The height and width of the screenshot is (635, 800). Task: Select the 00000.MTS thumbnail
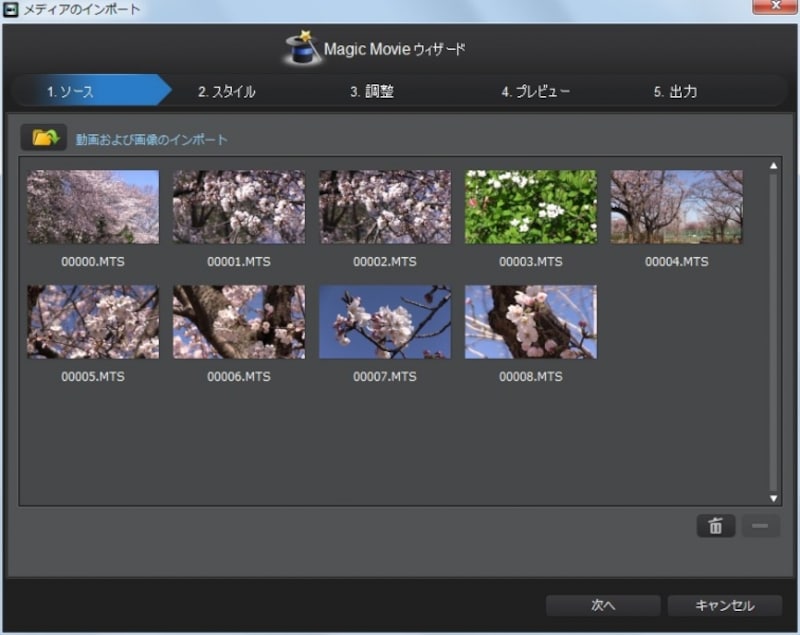click(x=93, y=207)
